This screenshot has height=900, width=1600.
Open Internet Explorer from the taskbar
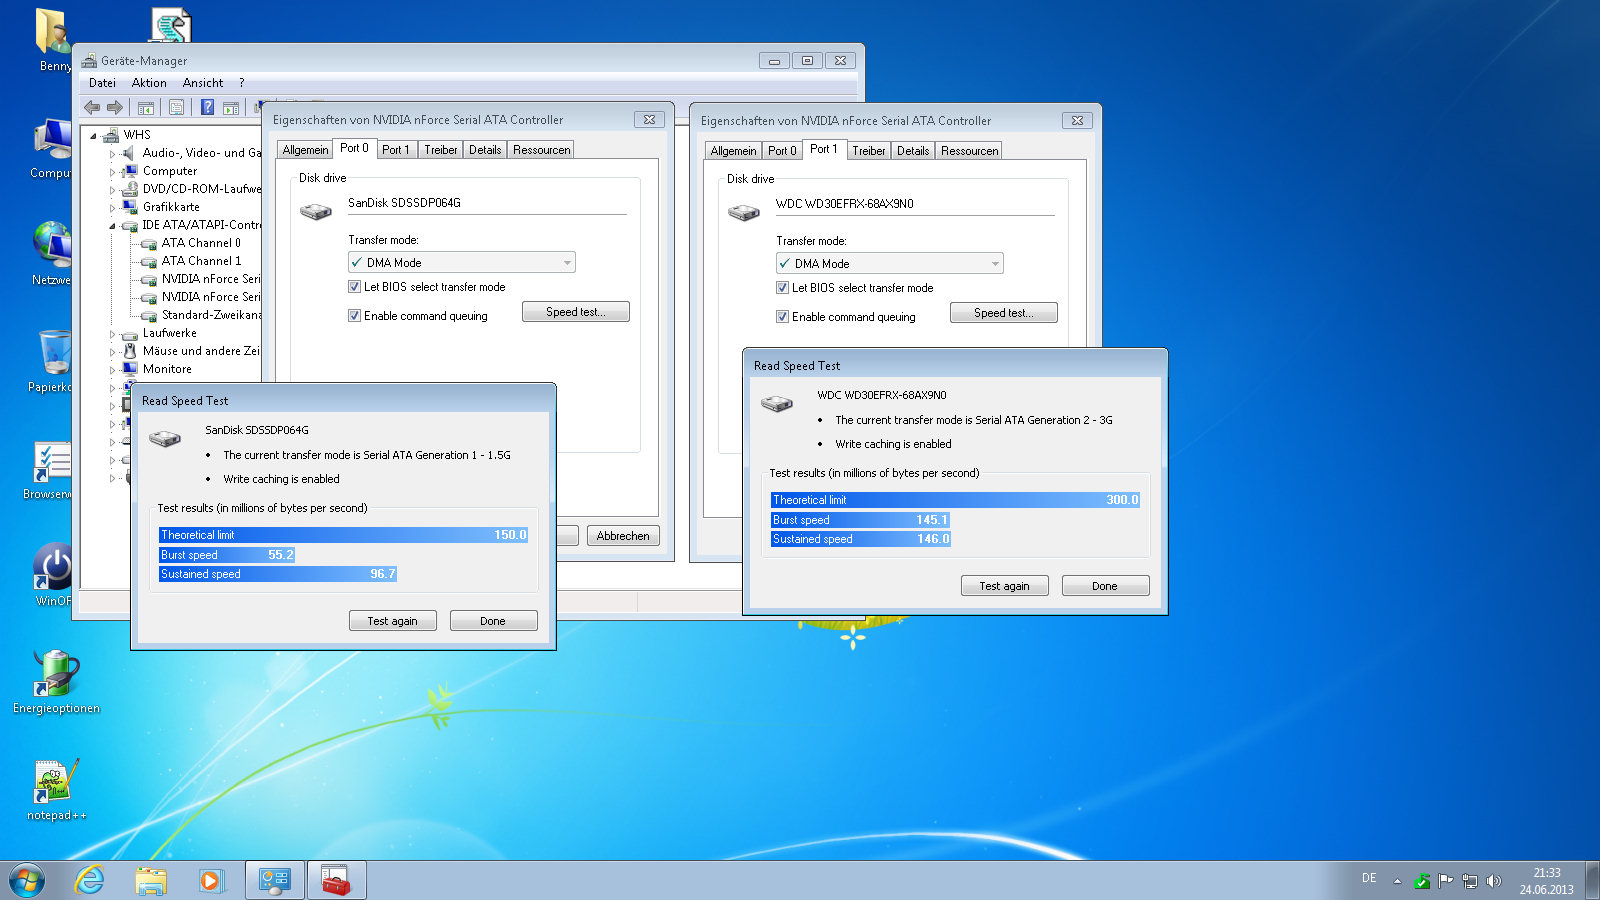click(90, 880)
